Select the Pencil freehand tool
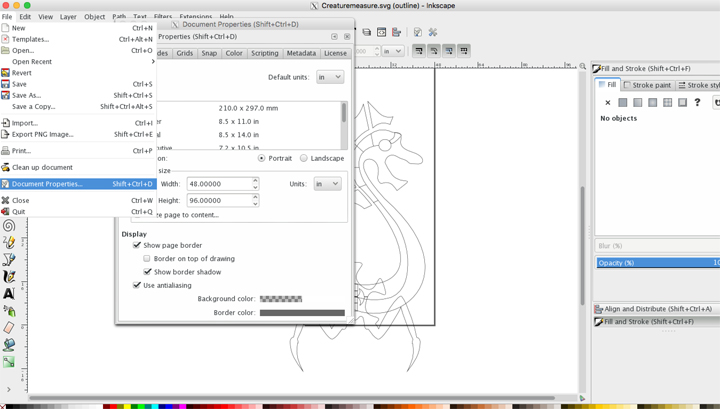The image size is (720, 409). [9, 242]
